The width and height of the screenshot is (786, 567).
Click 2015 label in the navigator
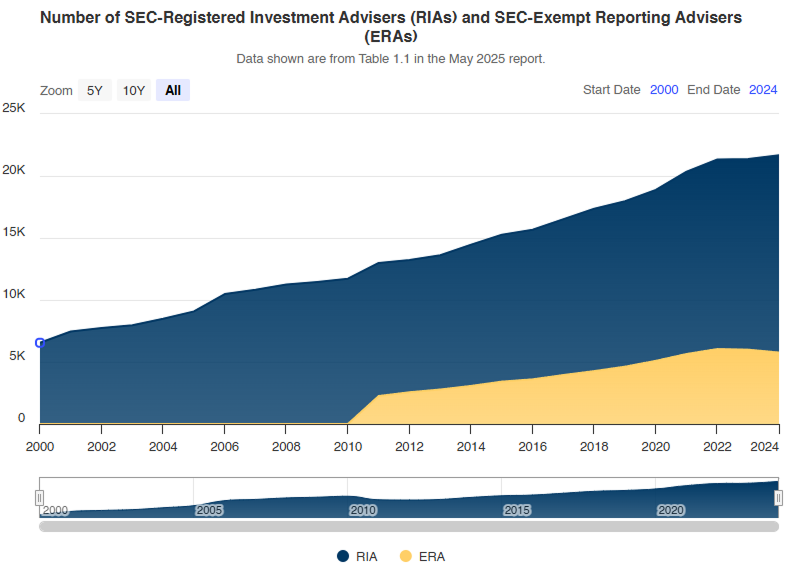click(x=516, y=510)
